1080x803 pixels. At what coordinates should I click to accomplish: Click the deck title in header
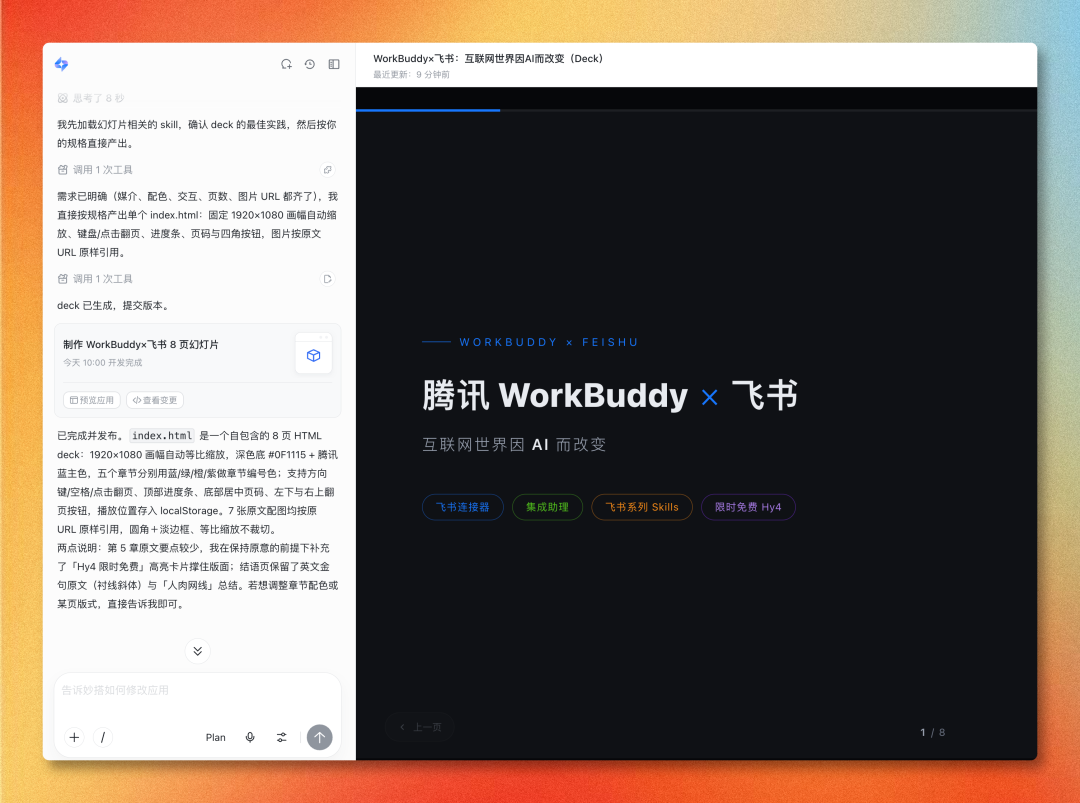tap(488, 59)
